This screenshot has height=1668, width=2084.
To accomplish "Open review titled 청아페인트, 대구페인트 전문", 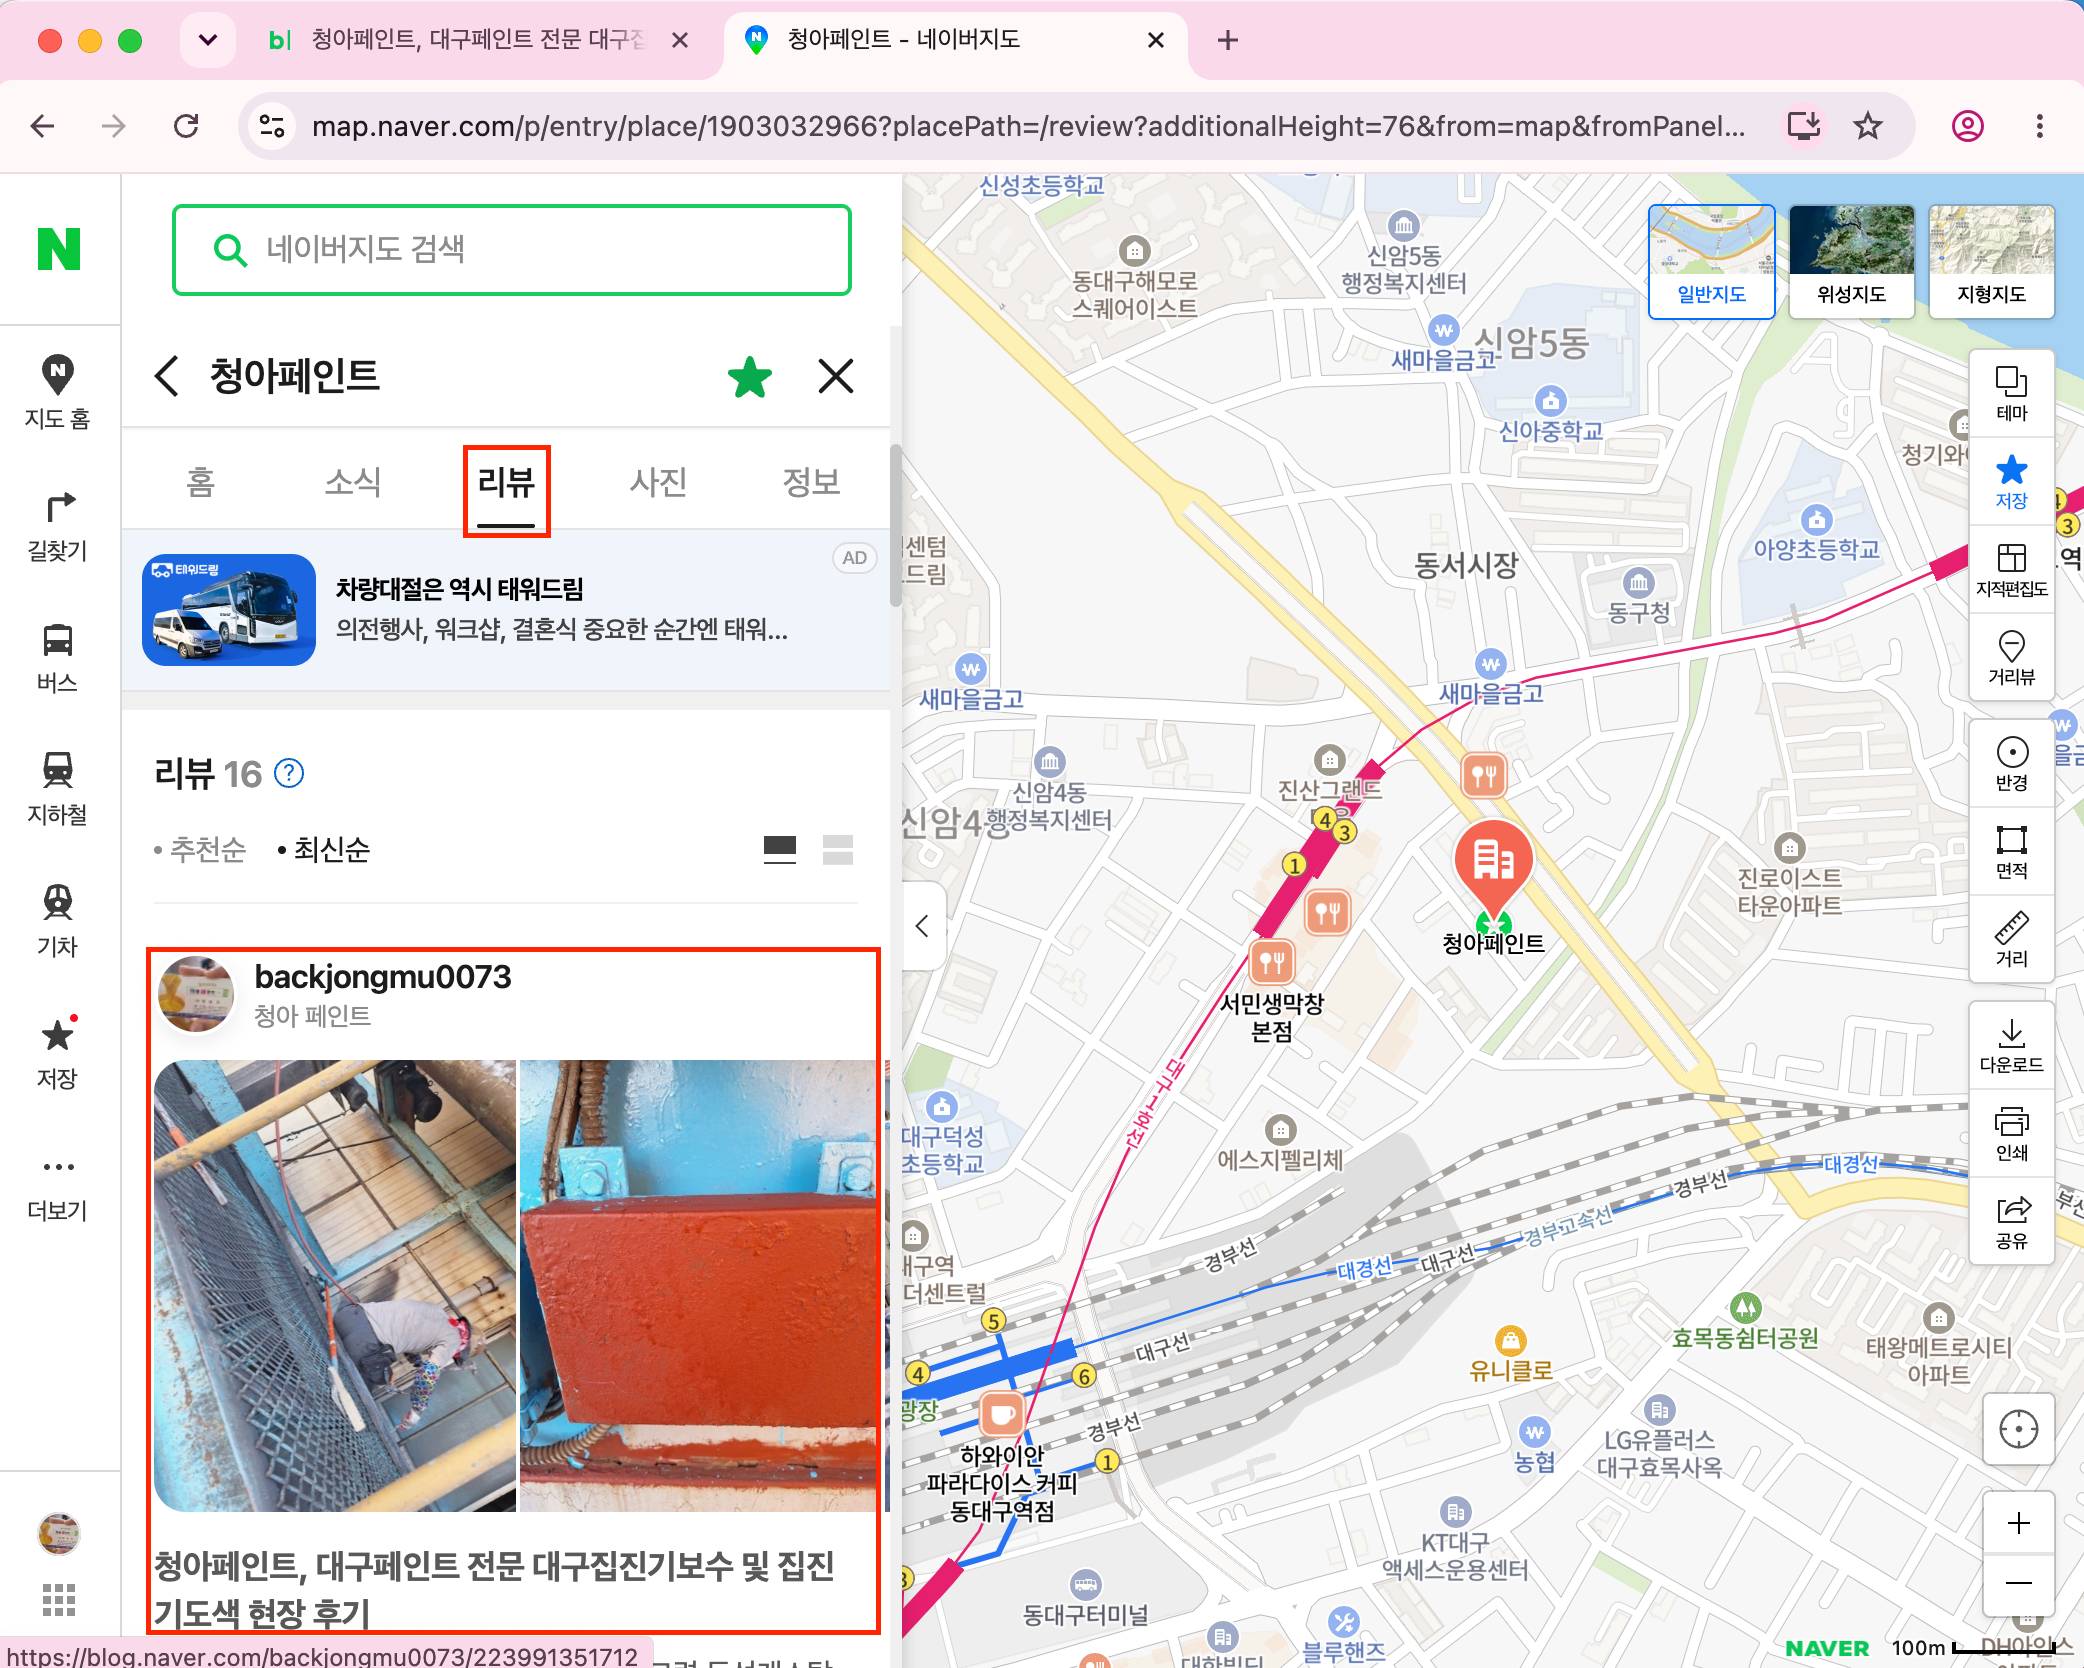I will [x=494, y=1588].
